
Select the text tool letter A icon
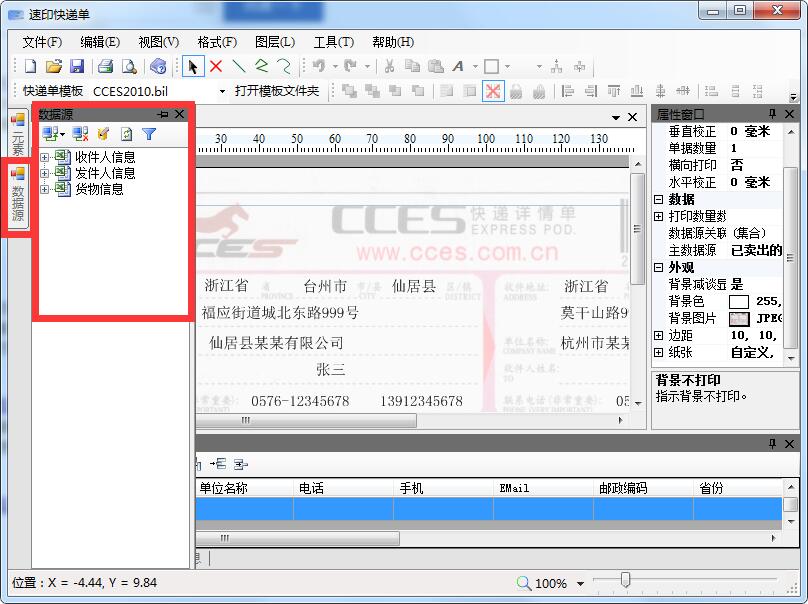(459, 67)
